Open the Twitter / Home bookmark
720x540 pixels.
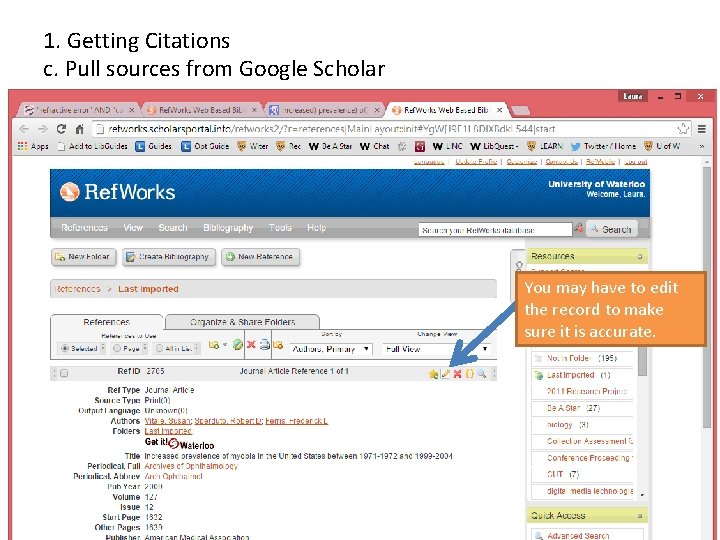tap(603, 146)
